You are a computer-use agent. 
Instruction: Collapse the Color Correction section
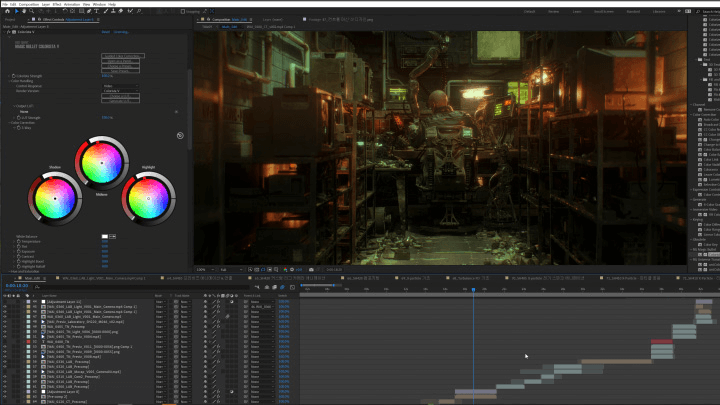9,123
